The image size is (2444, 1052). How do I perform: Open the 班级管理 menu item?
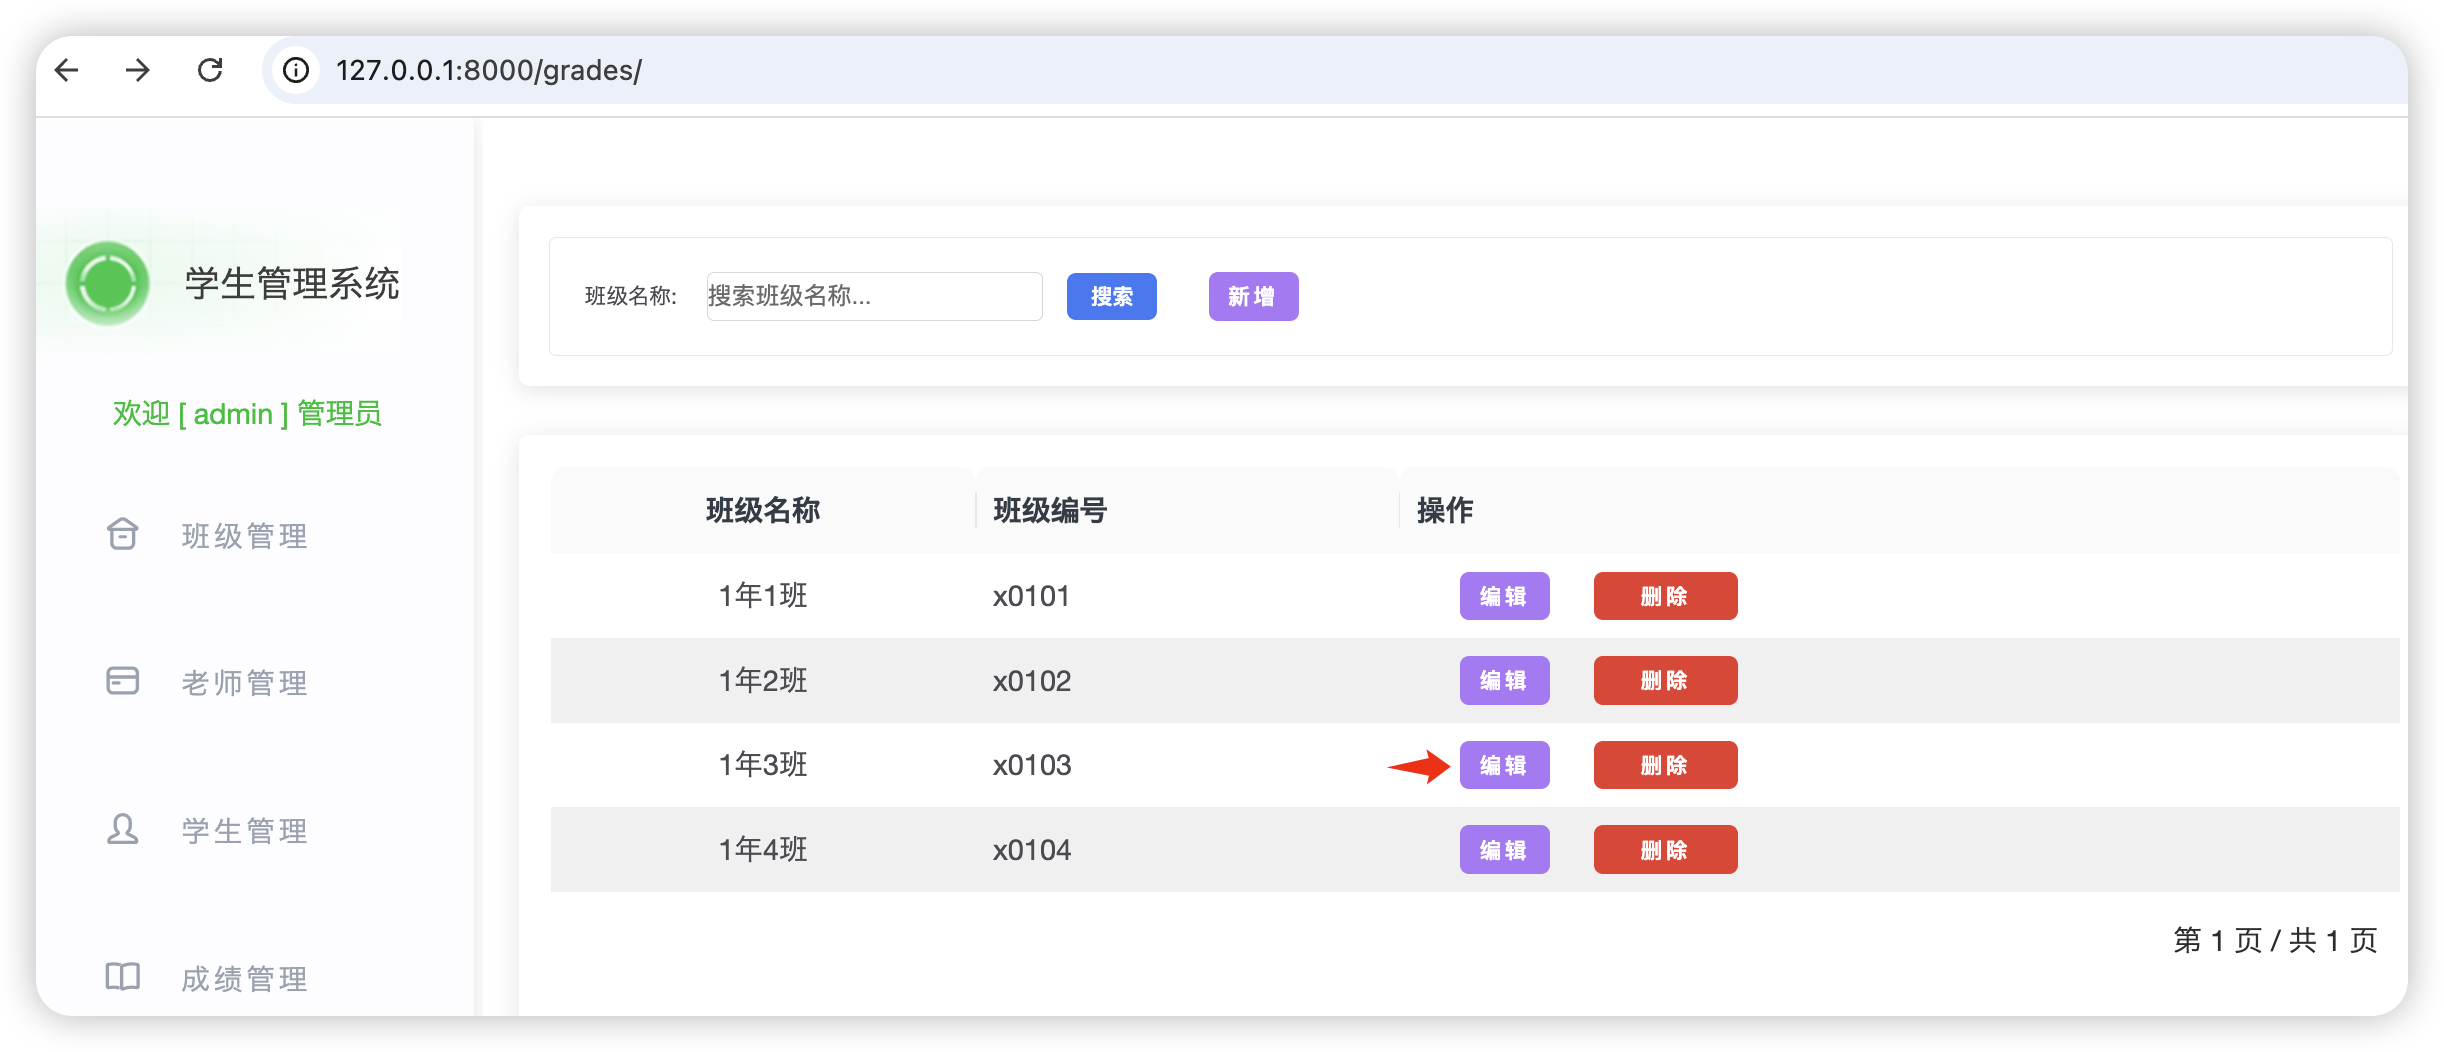(244, 536)
